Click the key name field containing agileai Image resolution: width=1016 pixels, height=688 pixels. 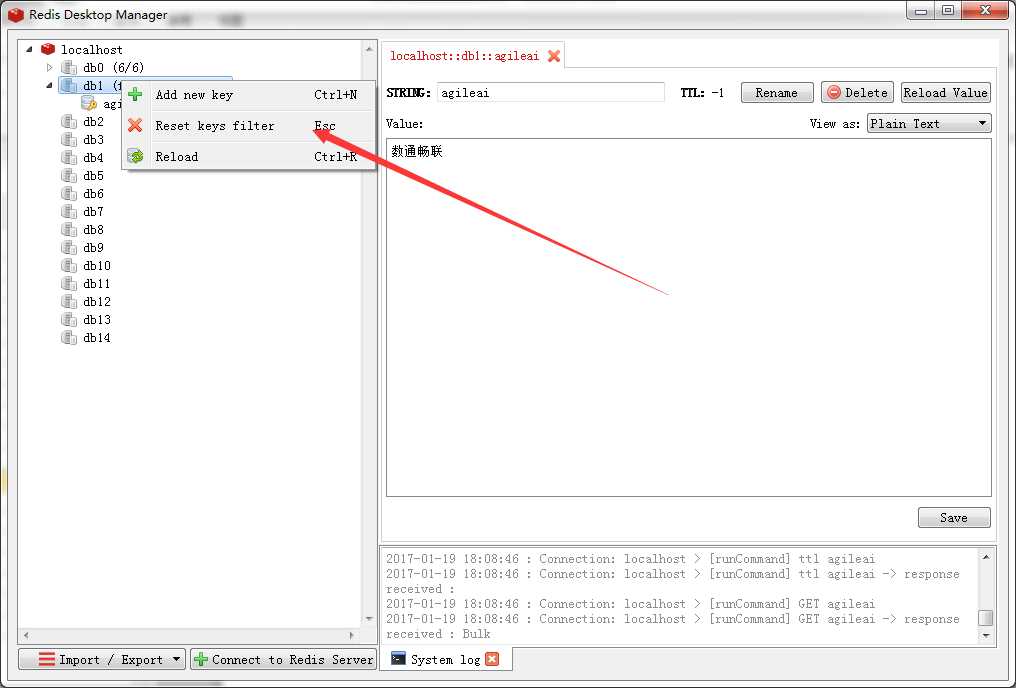(551, 93)
